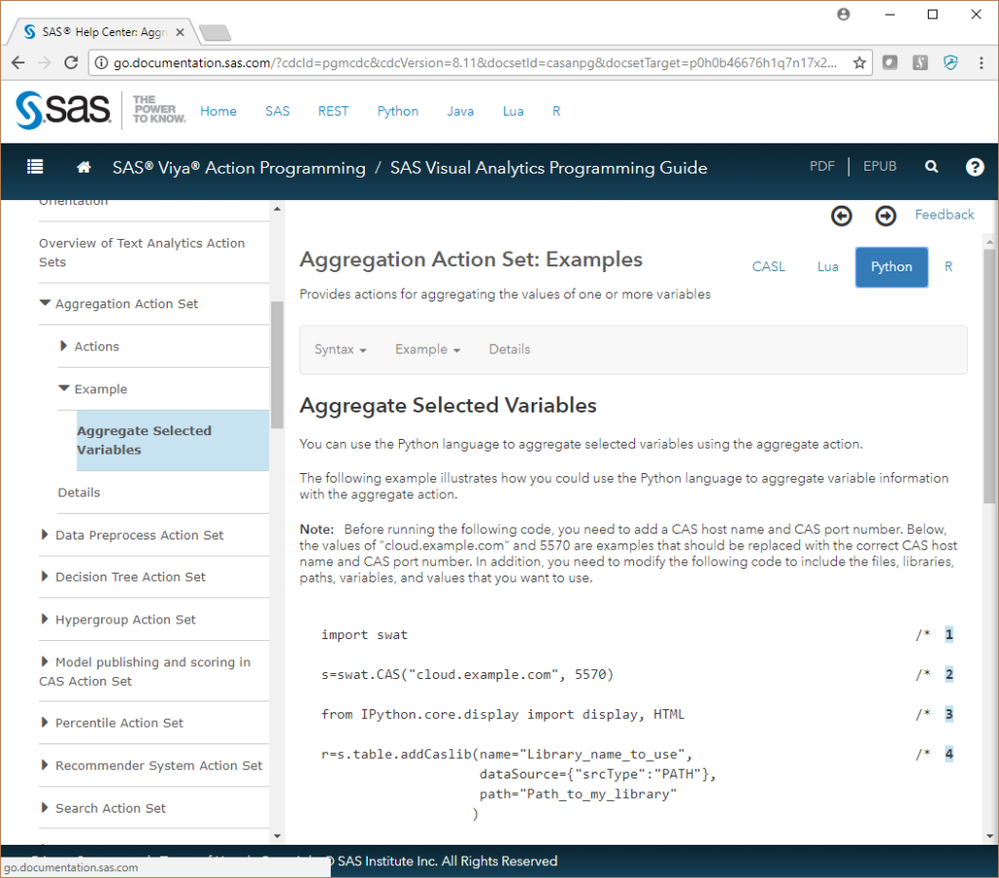Open the Example dropdown menu

tap(427, 349)
